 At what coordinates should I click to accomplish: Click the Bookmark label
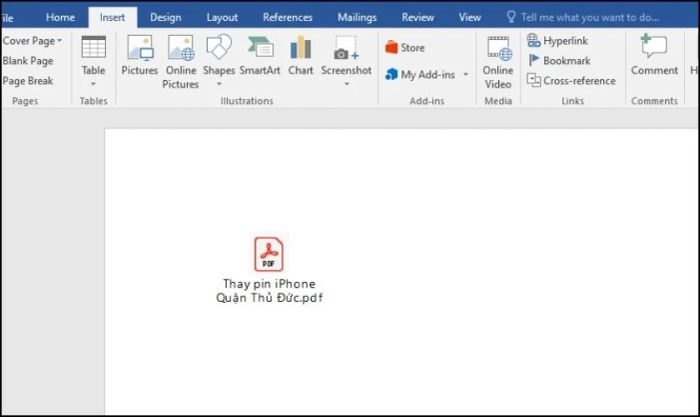(x=567, y=61)
